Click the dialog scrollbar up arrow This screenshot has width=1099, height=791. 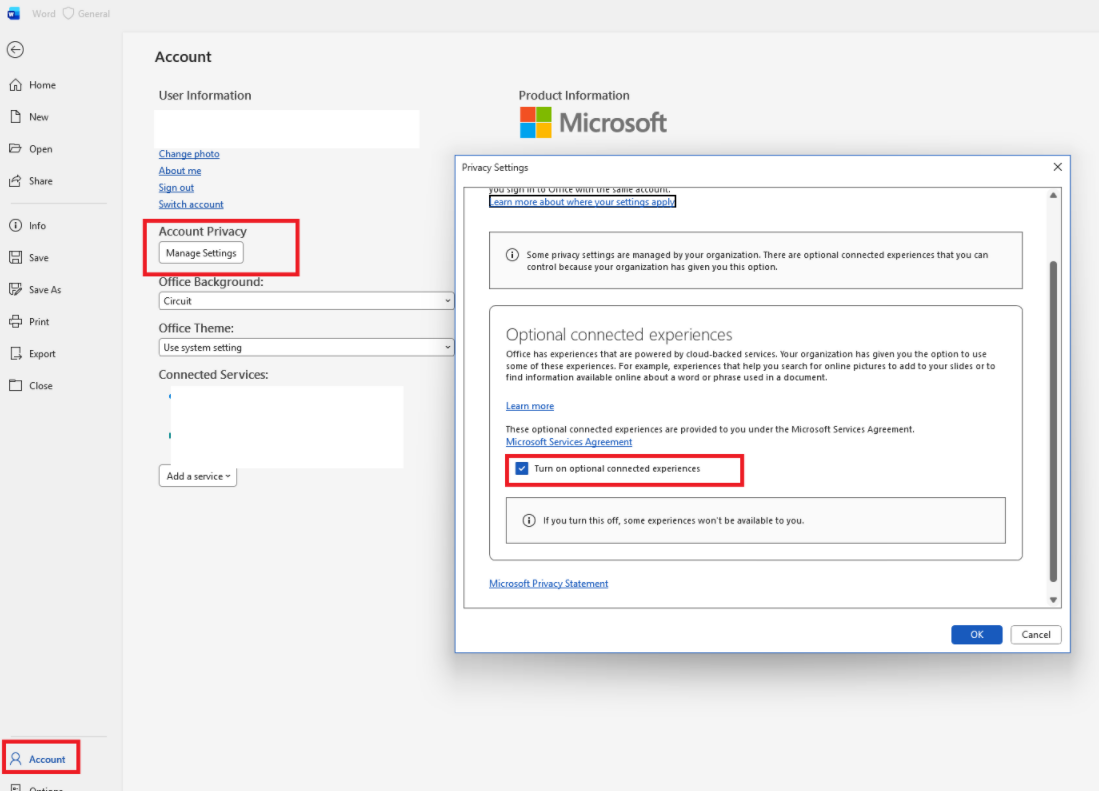coord(1053,195)
